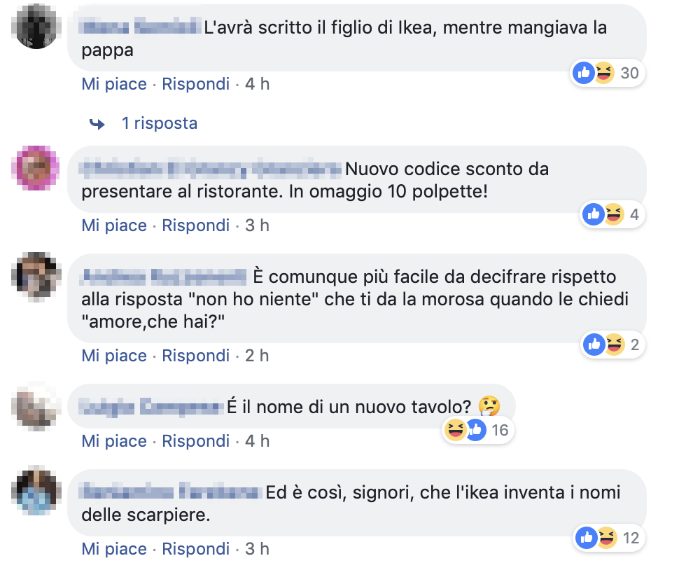693x570 pixels.
Task: Reply to the nuovo tavolo comment
Action: pyautogui.click(x=196, y=441)
